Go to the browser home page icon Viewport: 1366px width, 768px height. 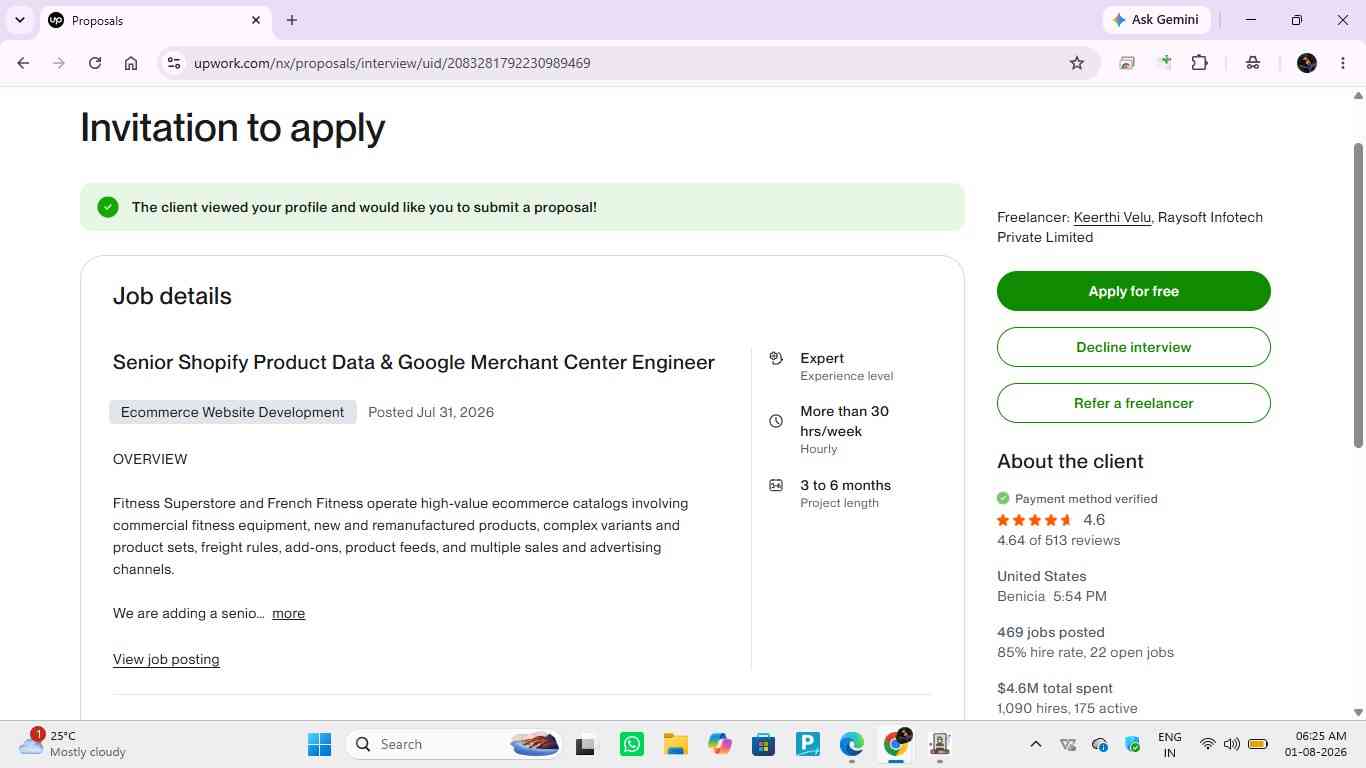(x=131, y=63)
